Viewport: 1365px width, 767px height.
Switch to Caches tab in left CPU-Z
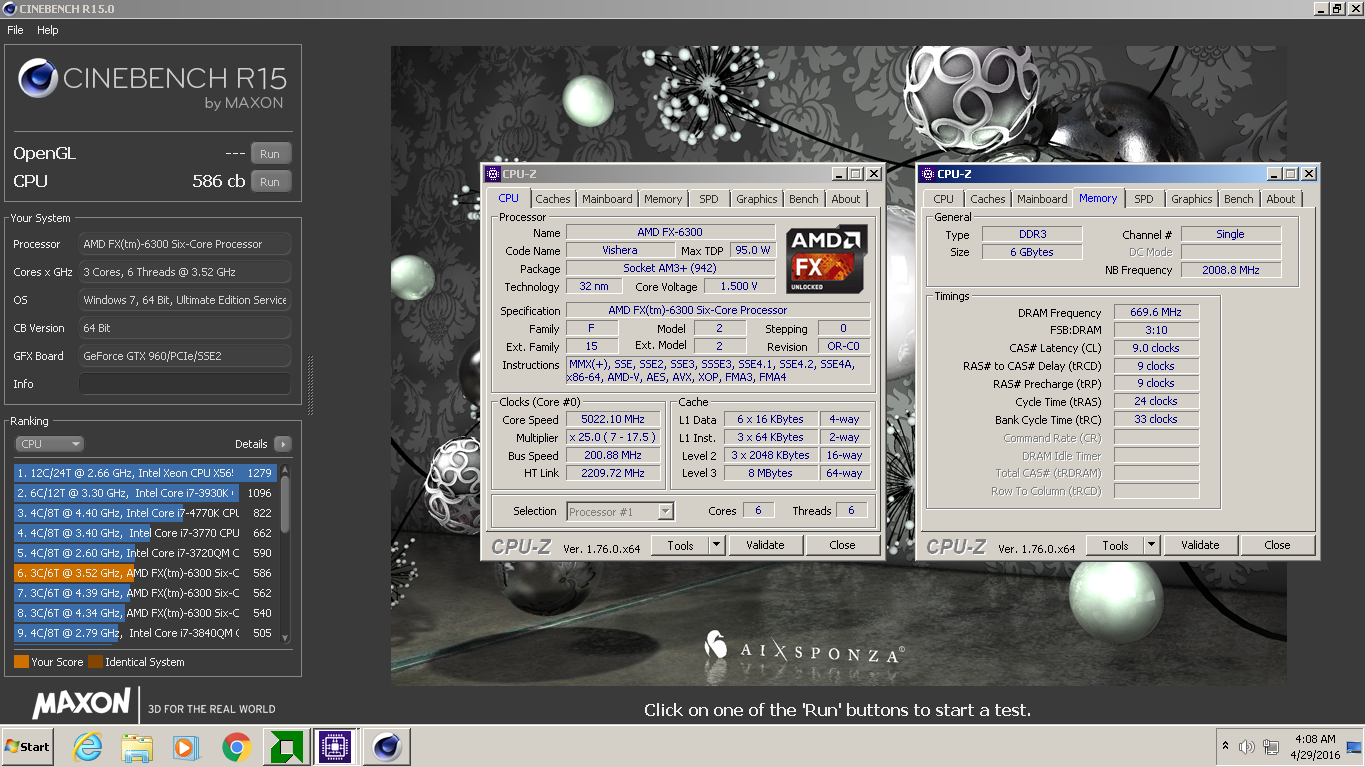coord(552,199)
